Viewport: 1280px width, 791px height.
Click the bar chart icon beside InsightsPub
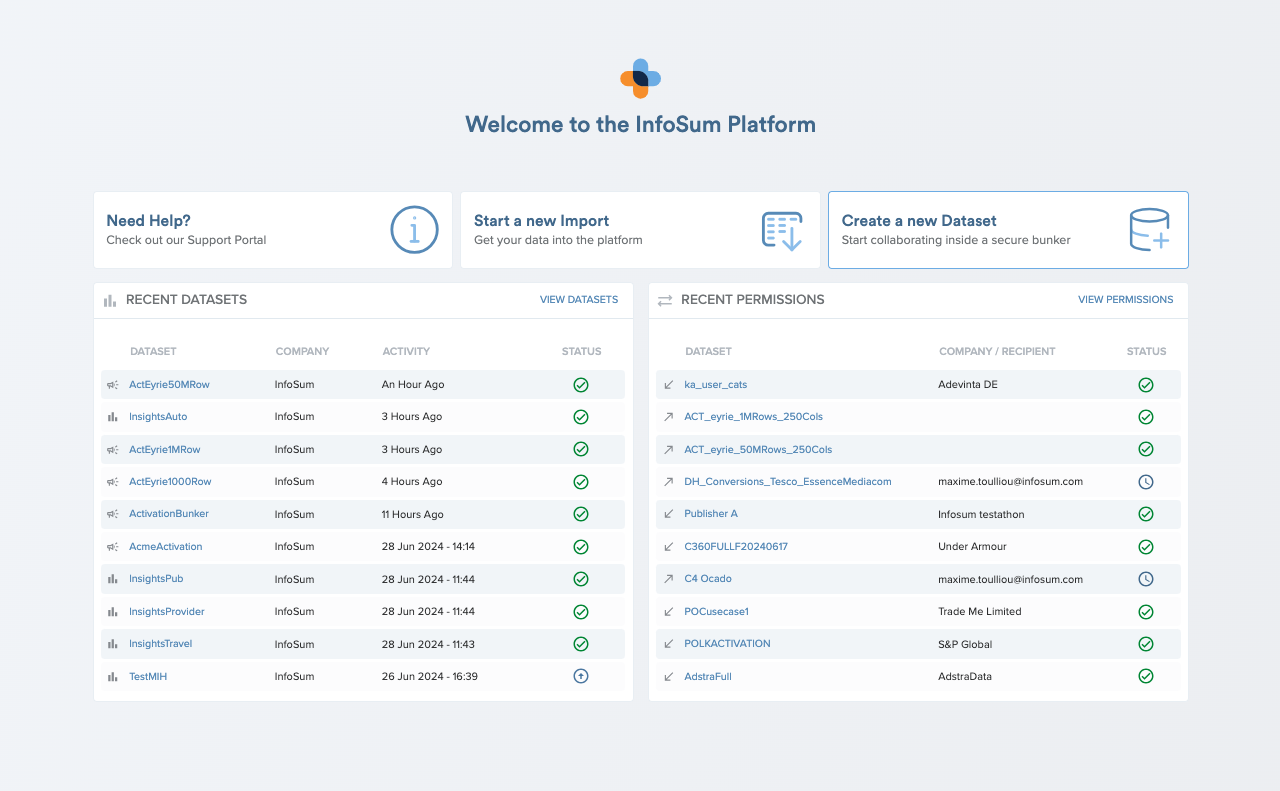tap(112, 578)
